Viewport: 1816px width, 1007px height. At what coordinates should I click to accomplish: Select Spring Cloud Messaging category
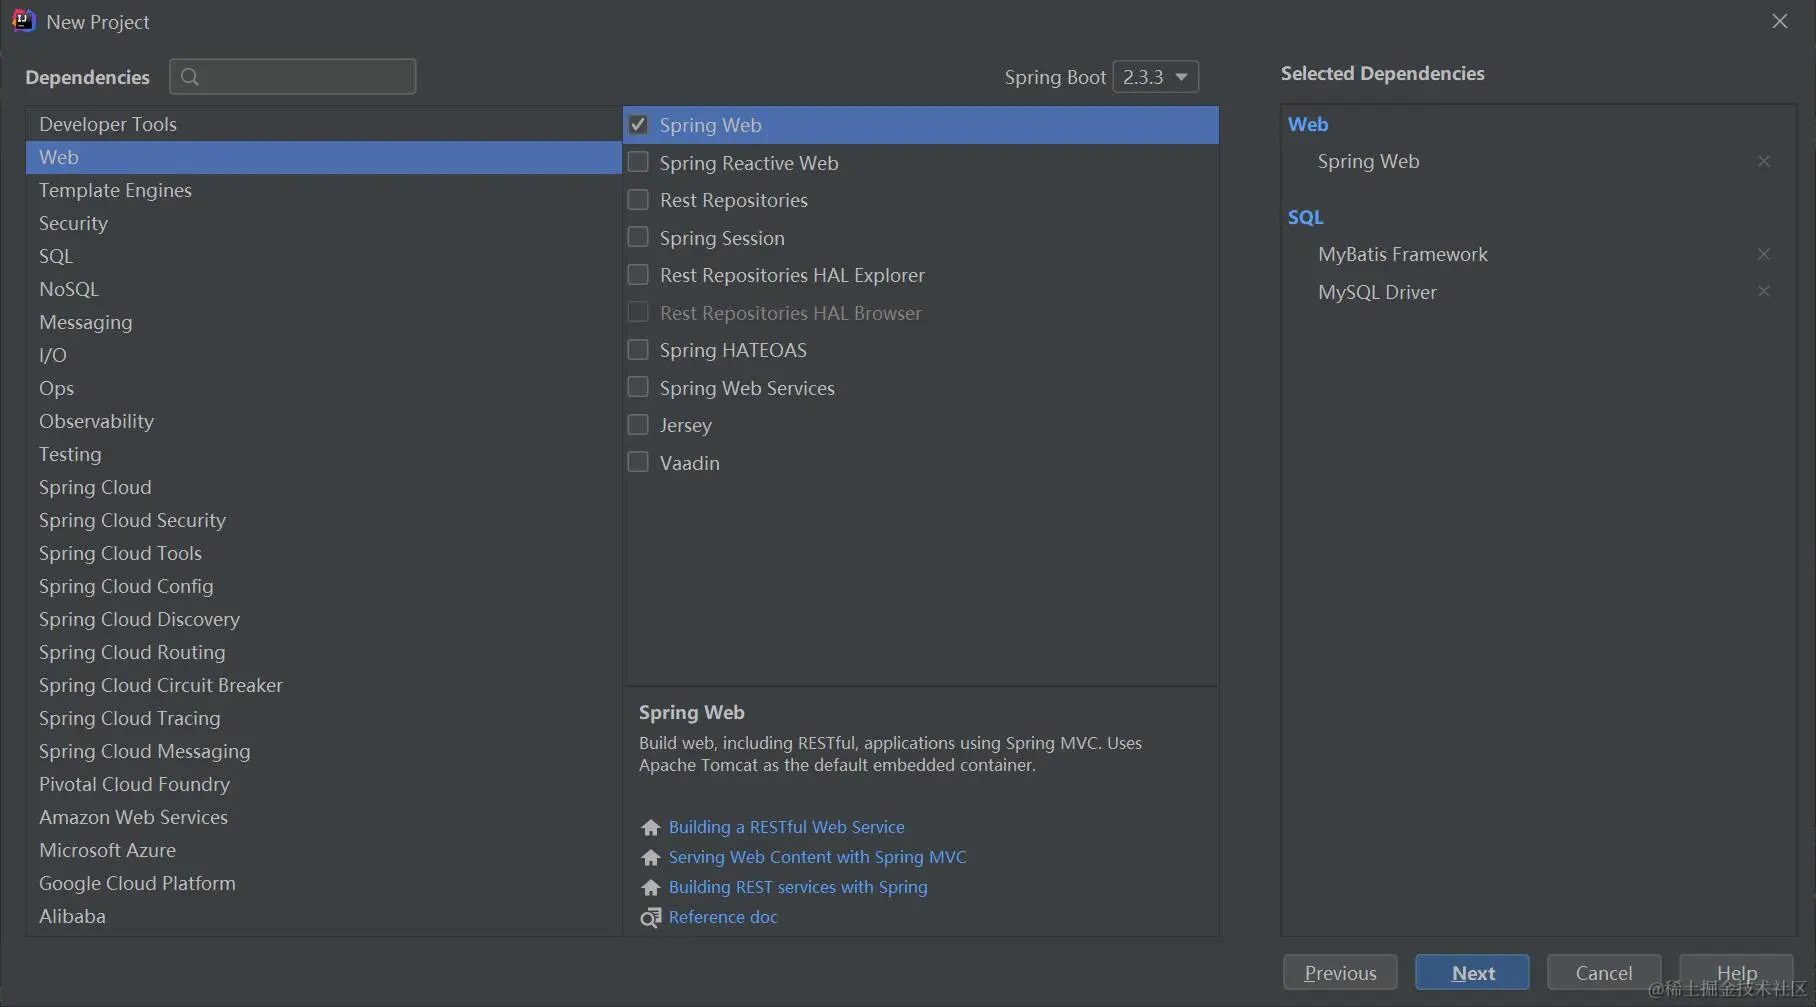pyautogui.click(x=323, y=751)
